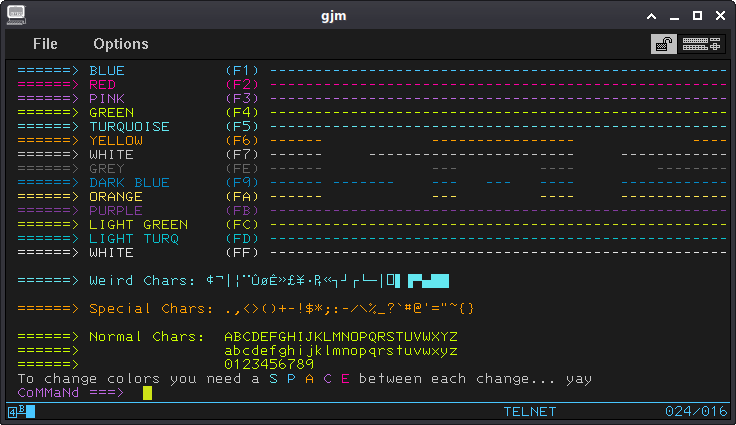Screen dimensions: 736x425
Task: Click the GREEN color label
Action: tap(112, 113)
